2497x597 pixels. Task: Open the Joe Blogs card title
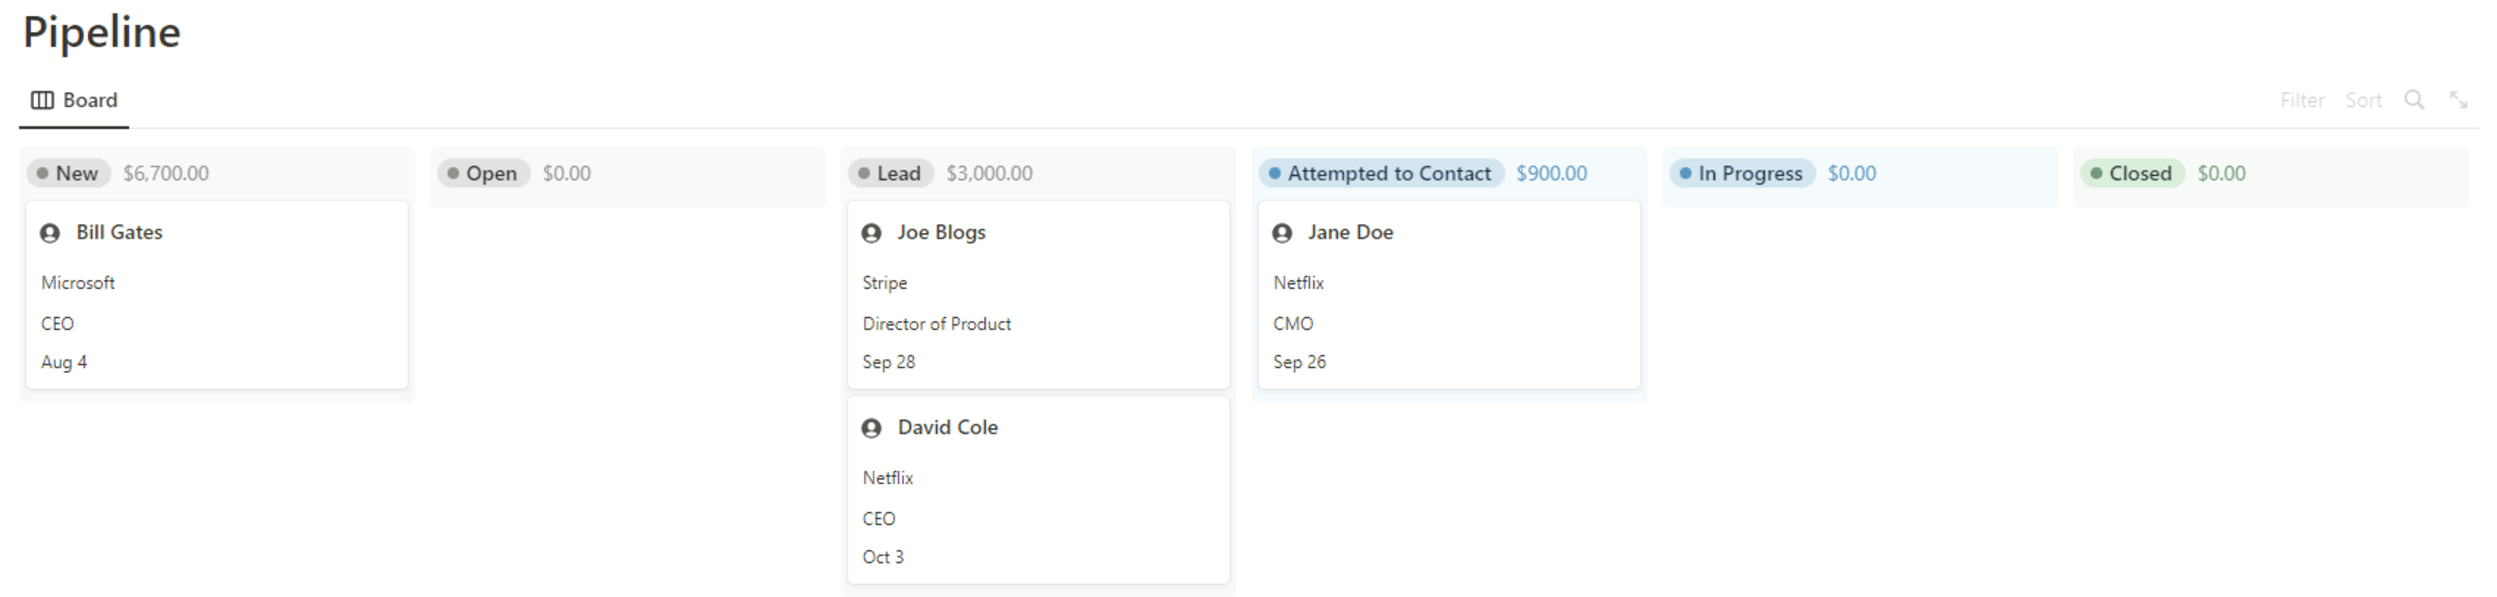[x=941, y=232]
